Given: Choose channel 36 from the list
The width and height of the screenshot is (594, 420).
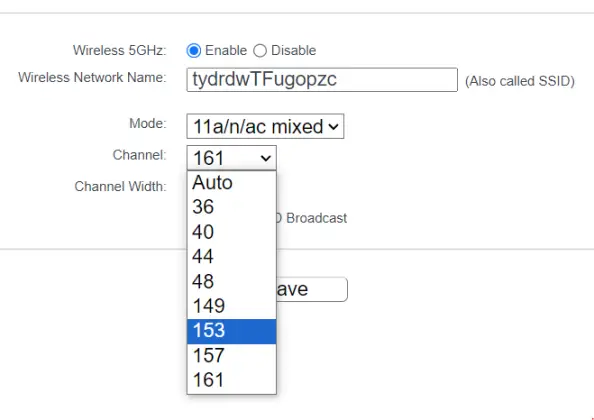Looking at the screenshot, I should tap(231, 207).
